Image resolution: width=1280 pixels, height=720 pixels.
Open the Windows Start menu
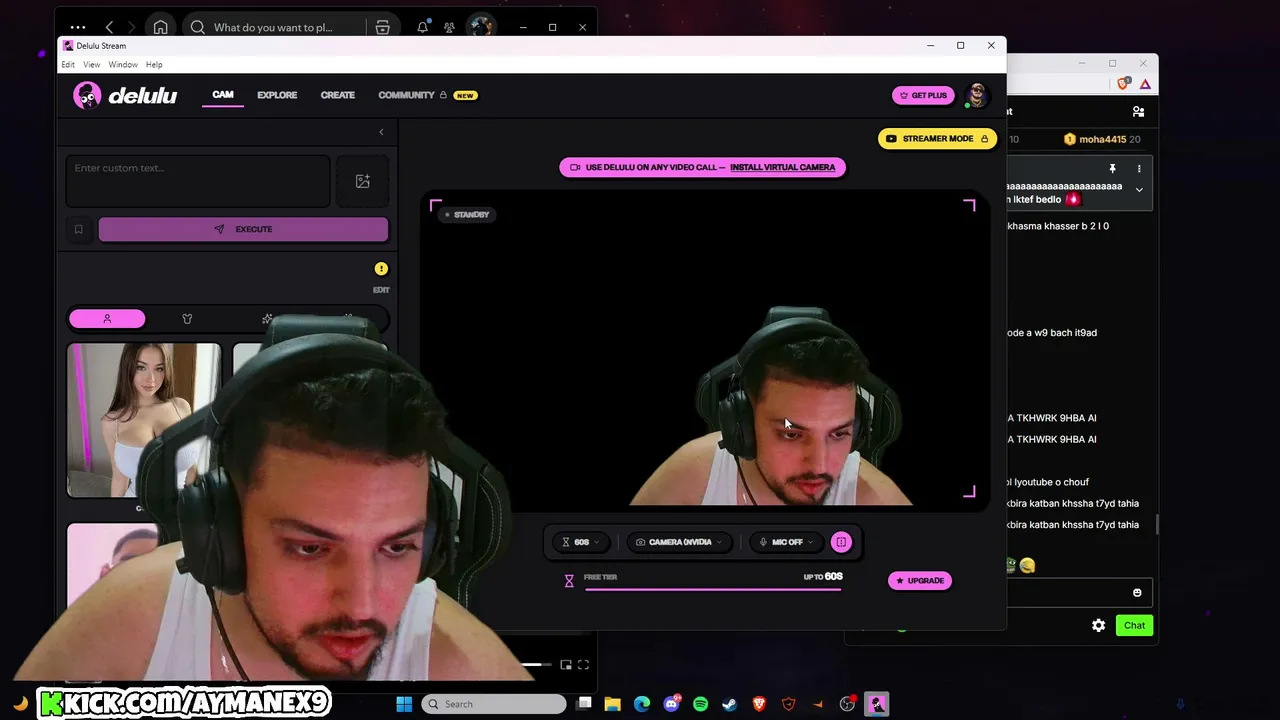[x=404, y=704]
